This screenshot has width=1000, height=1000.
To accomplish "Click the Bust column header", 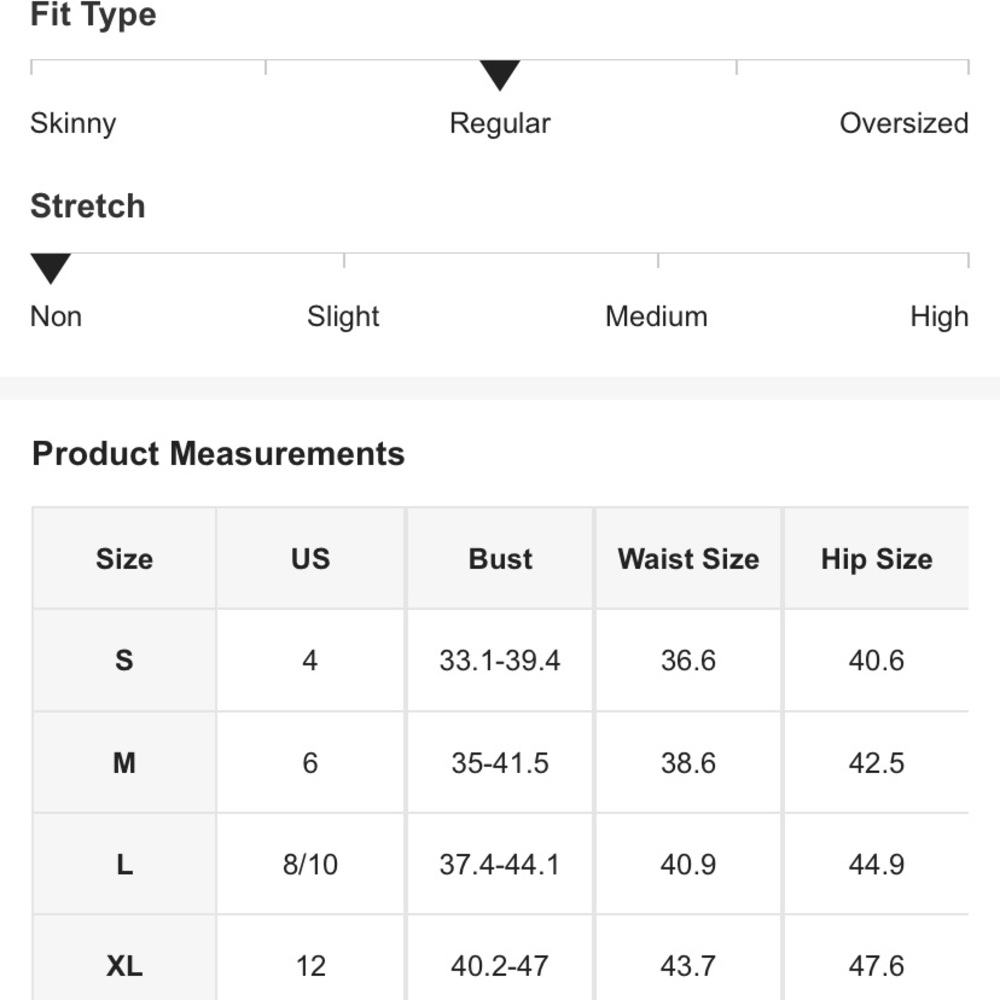I will click(500, 559).
